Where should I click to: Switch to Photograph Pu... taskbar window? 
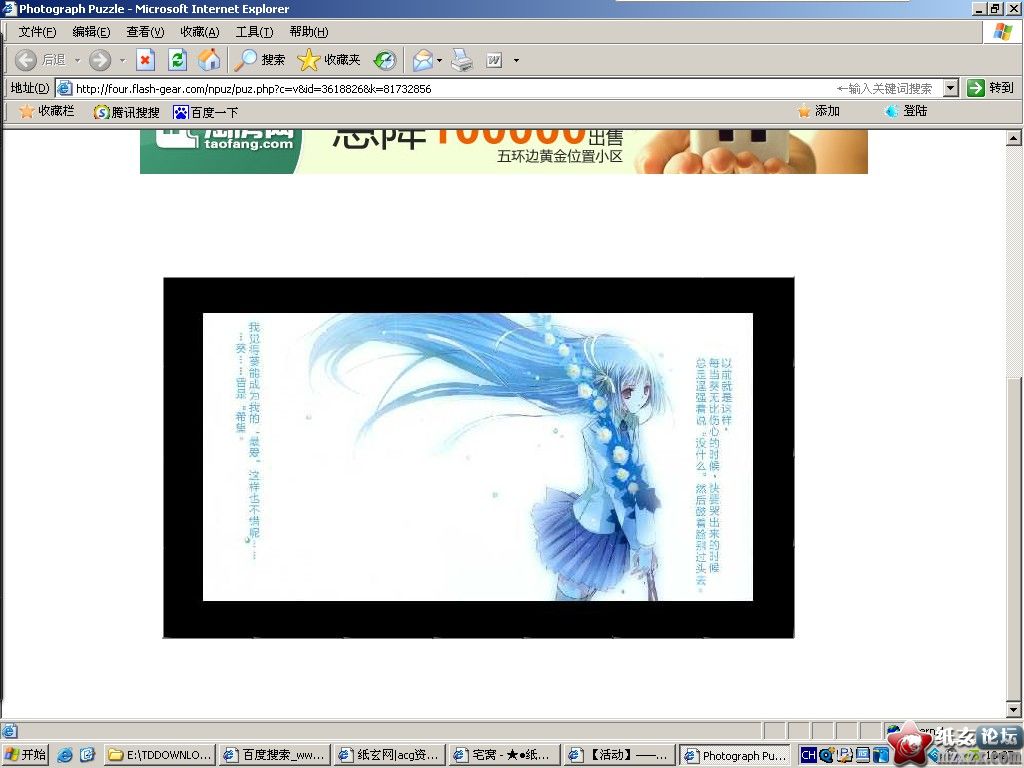click(x=735, y=755)
